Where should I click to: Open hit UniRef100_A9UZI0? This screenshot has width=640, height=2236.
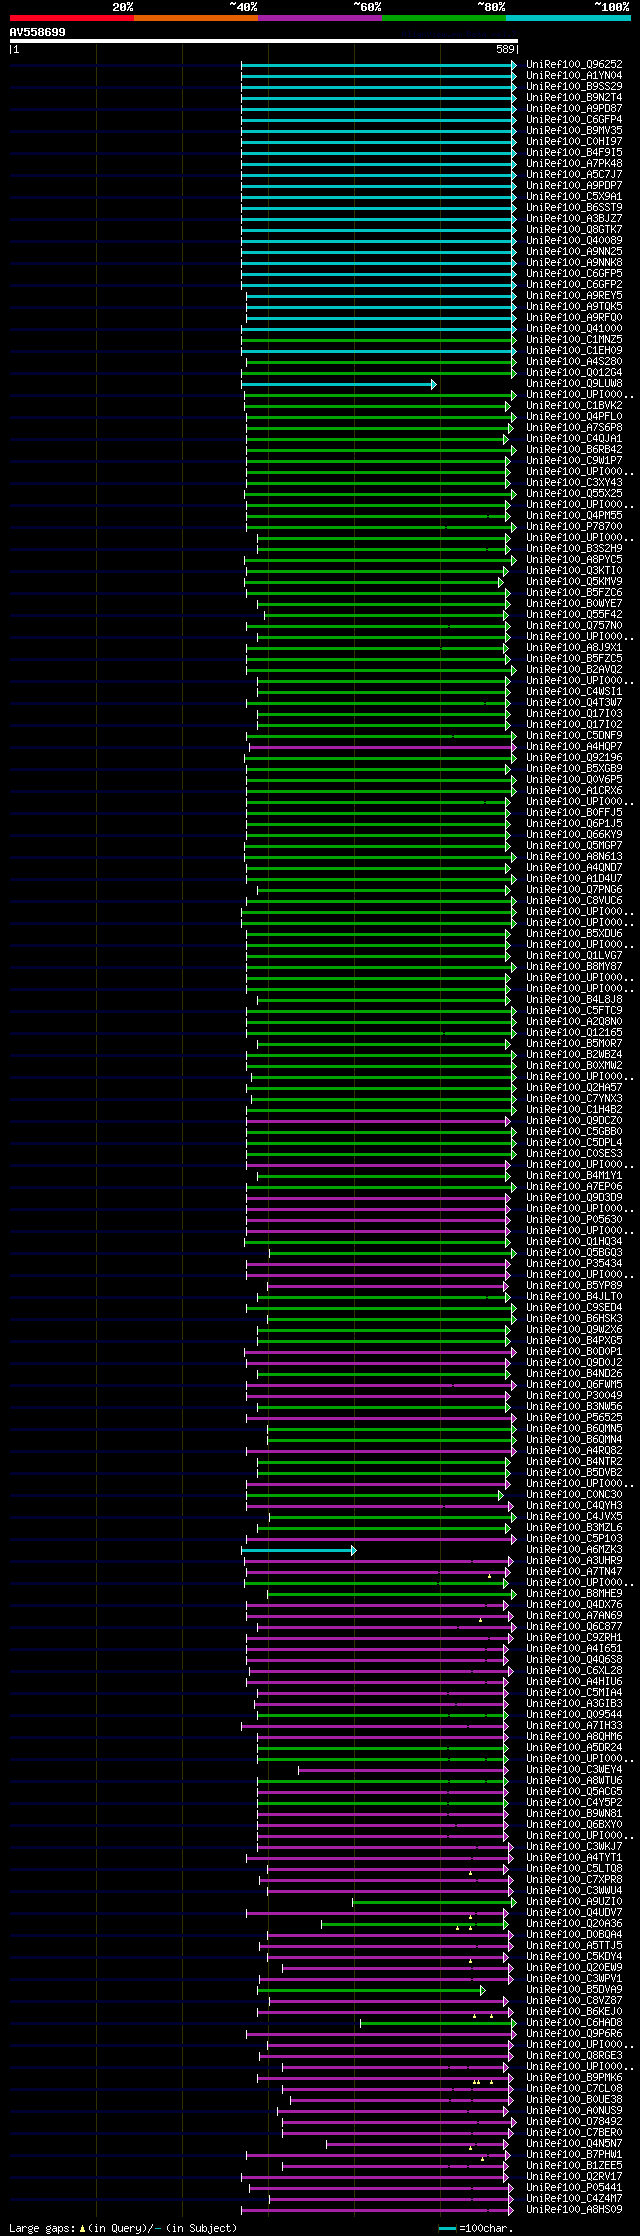tap(574, 1902)
